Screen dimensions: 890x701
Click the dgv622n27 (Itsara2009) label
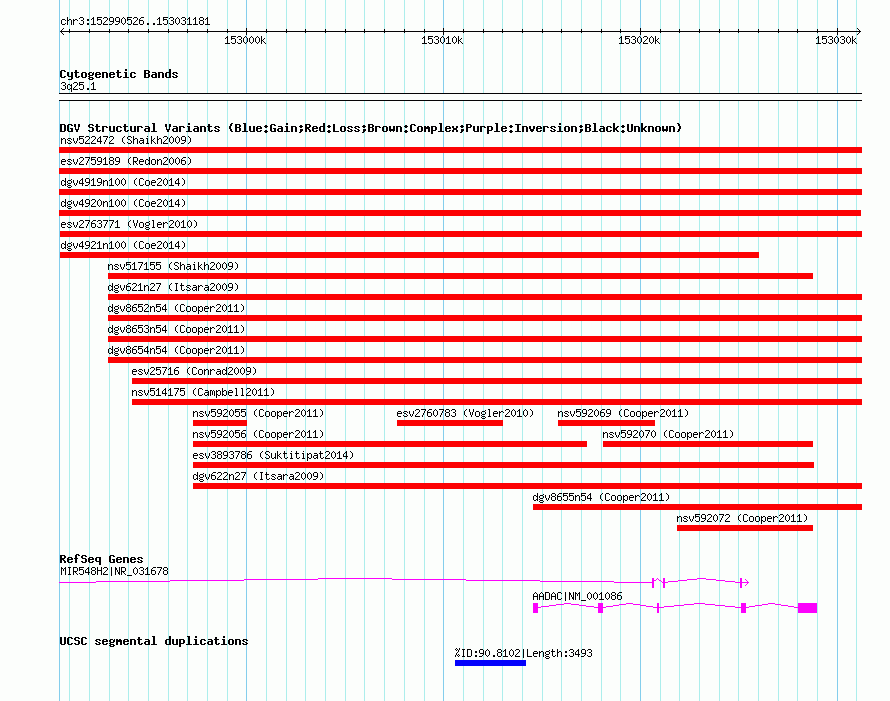click(258, 476)
